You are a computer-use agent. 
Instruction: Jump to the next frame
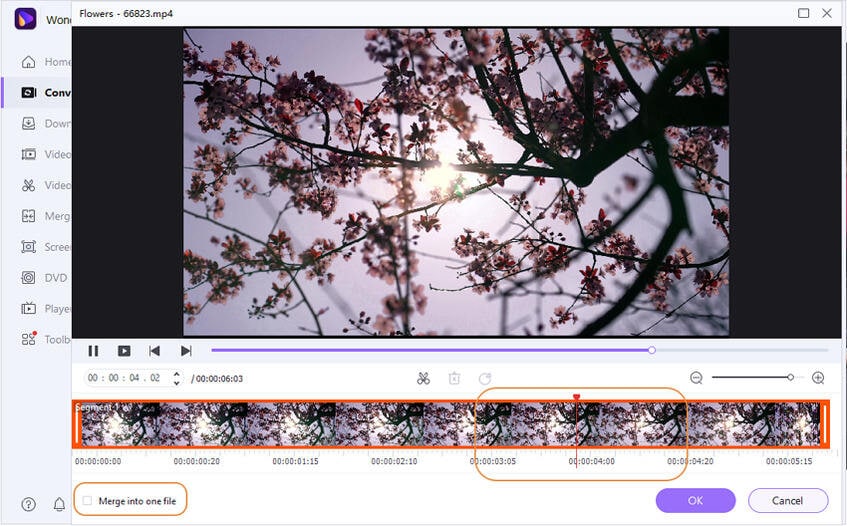pyautogui.click(x=186, y=351)
